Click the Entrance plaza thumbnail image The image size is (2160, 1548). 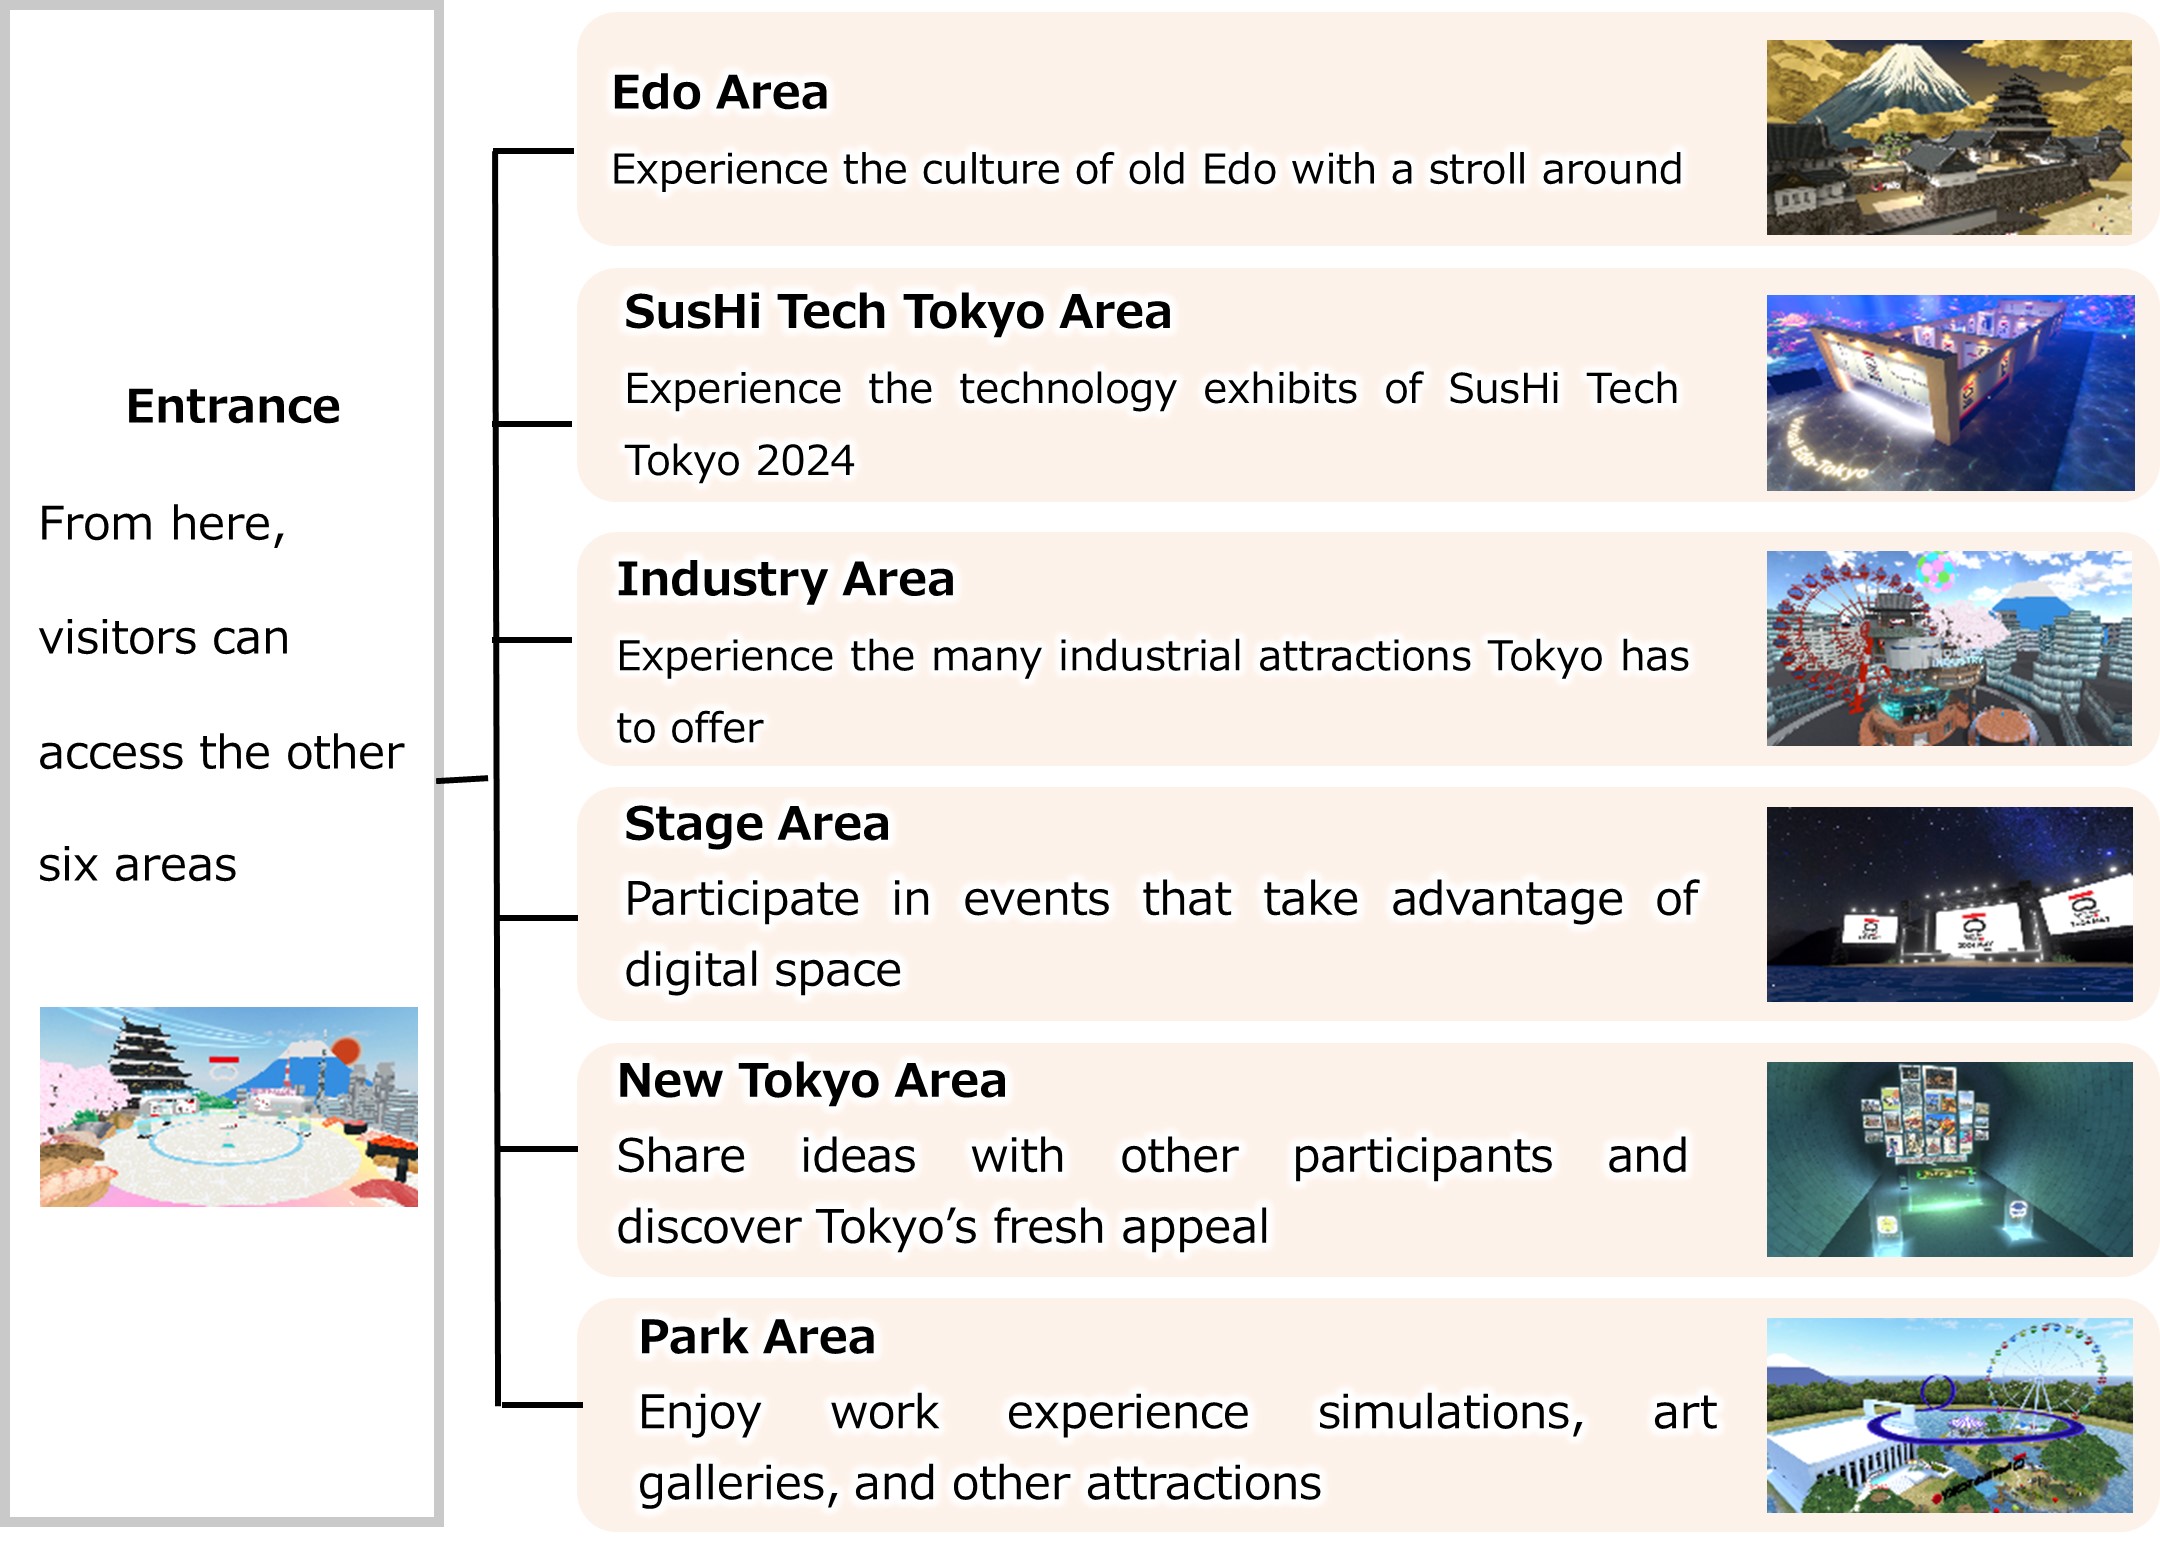[228, 1106]
